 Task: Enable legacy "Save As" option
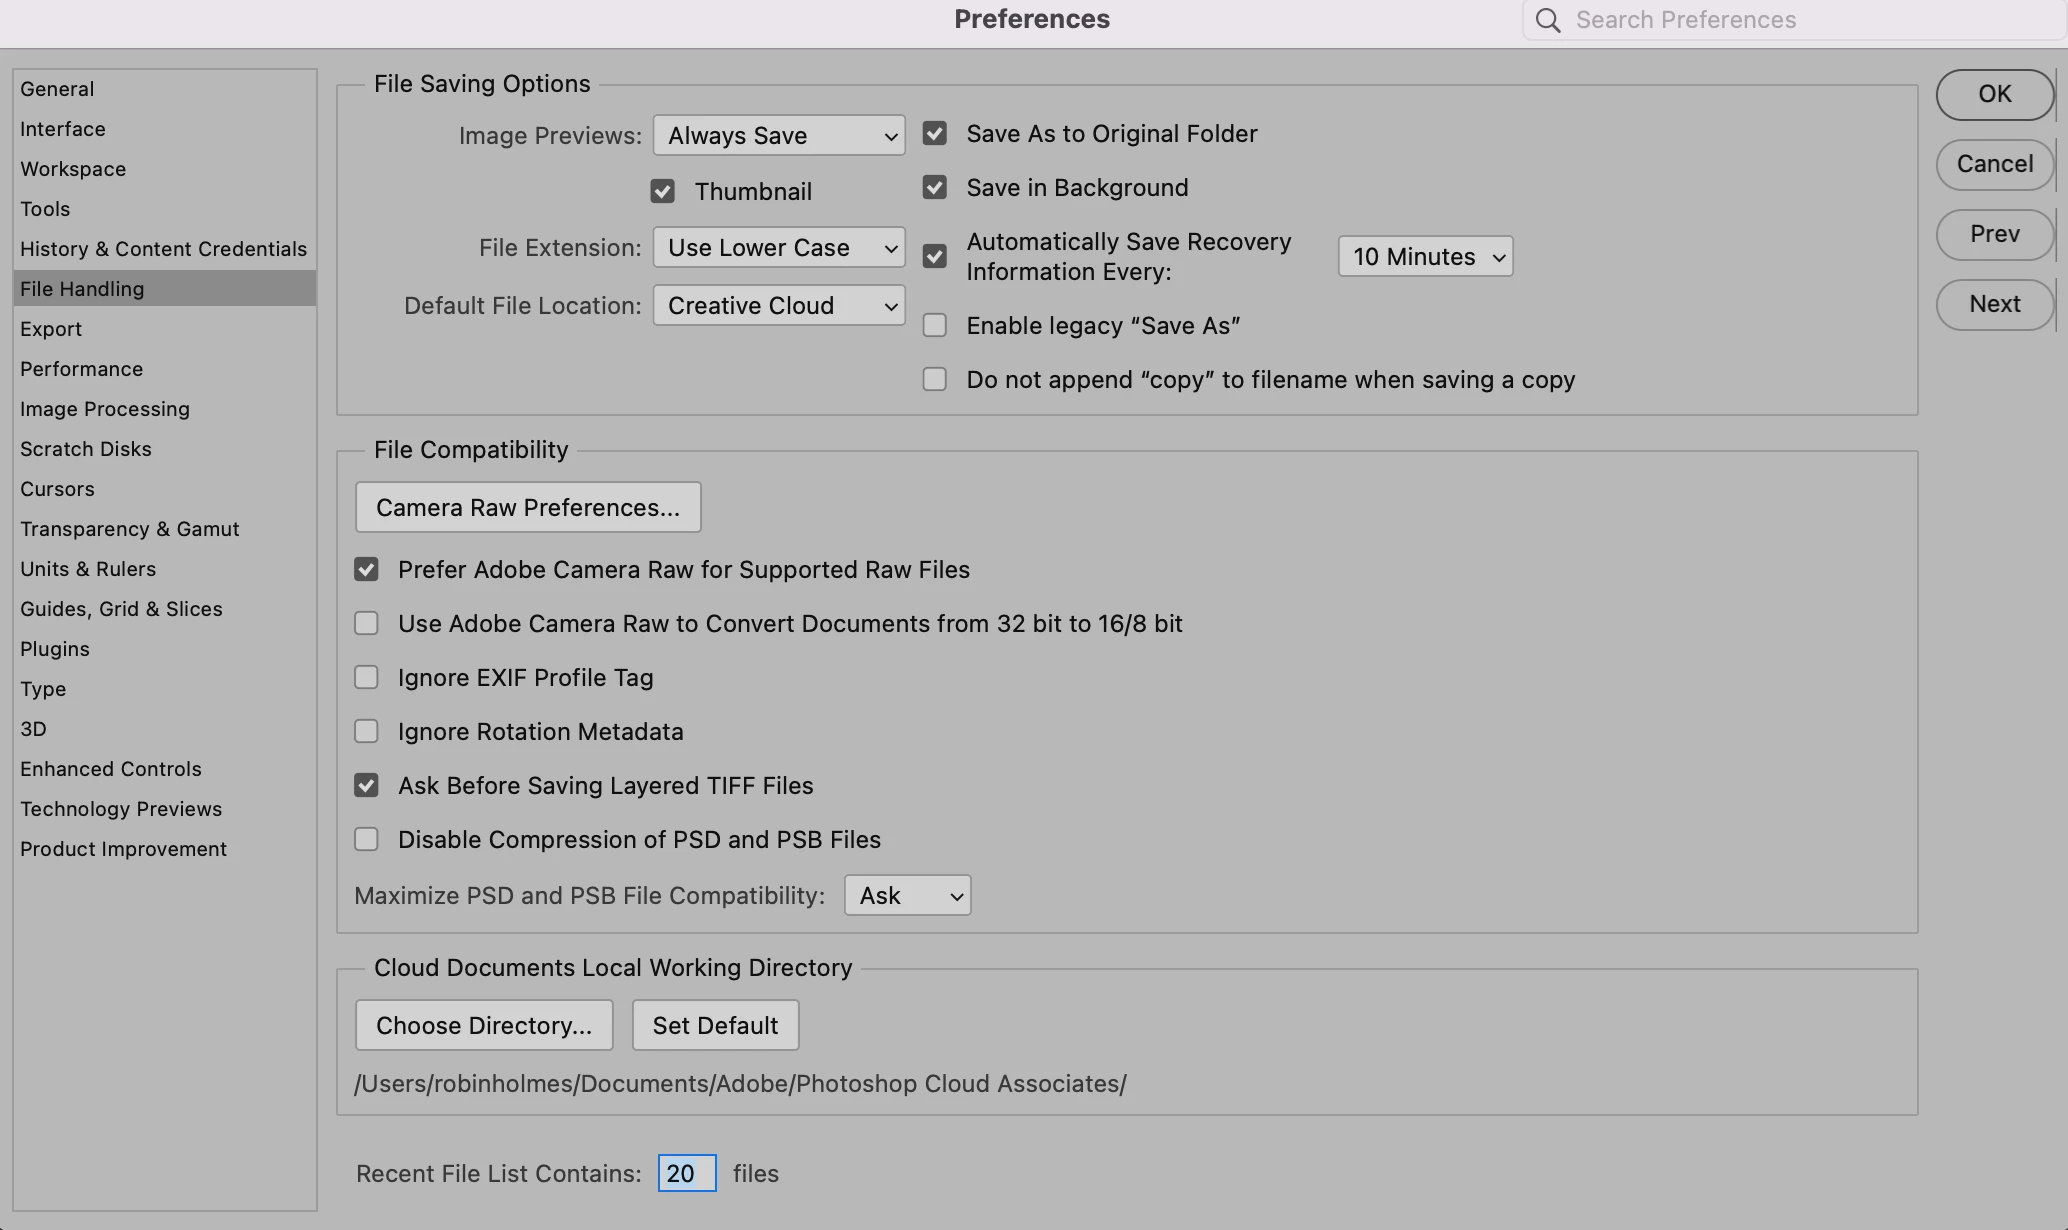934,326
